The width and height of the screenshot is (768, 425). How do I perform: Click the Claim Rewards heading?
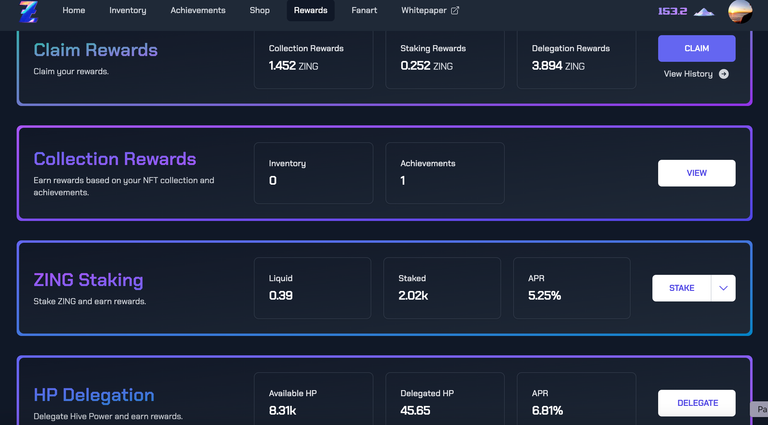[x=96, y=50]
